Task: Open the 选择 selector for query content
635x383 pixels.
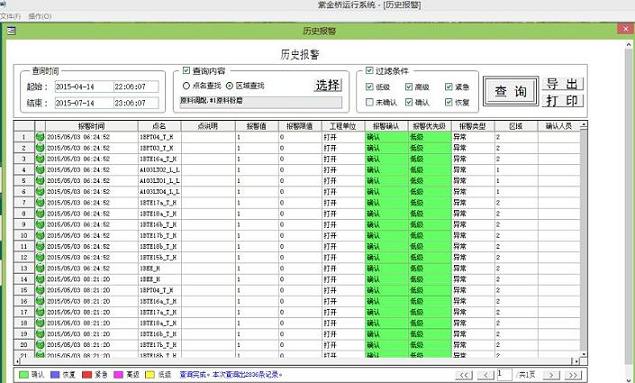Action: click(x=328, y=85)
